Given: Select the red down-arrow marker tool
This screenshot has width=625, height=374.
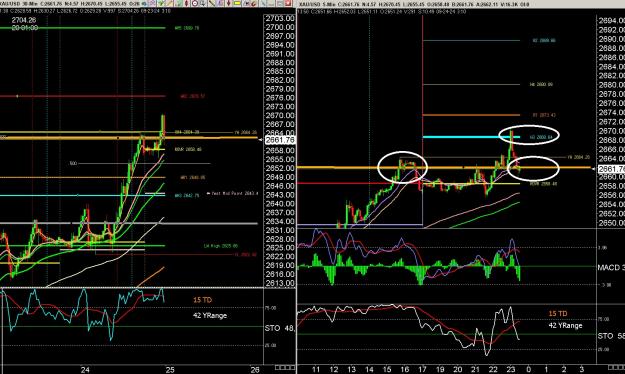Looking at the screenshot, I should [x=228, y=3].
